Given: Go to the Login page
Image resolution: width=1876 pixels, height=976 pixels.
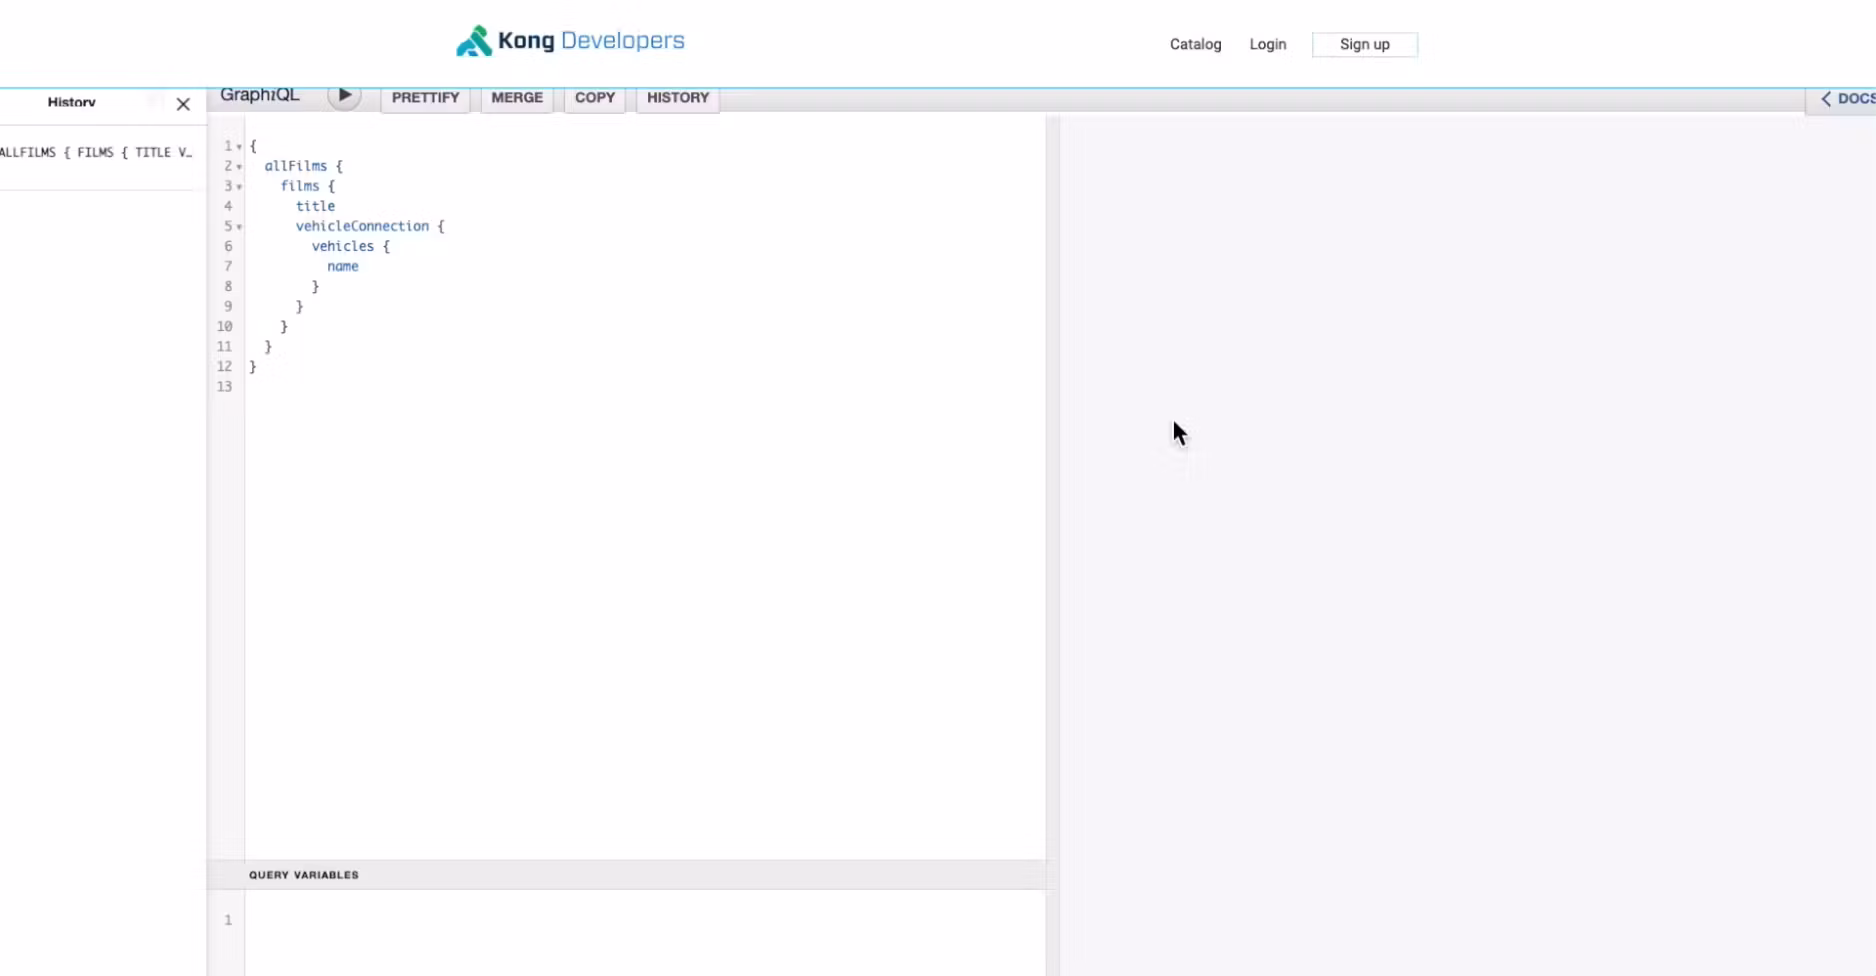Looking at the screenshot, I should [x=1267, y=44].
